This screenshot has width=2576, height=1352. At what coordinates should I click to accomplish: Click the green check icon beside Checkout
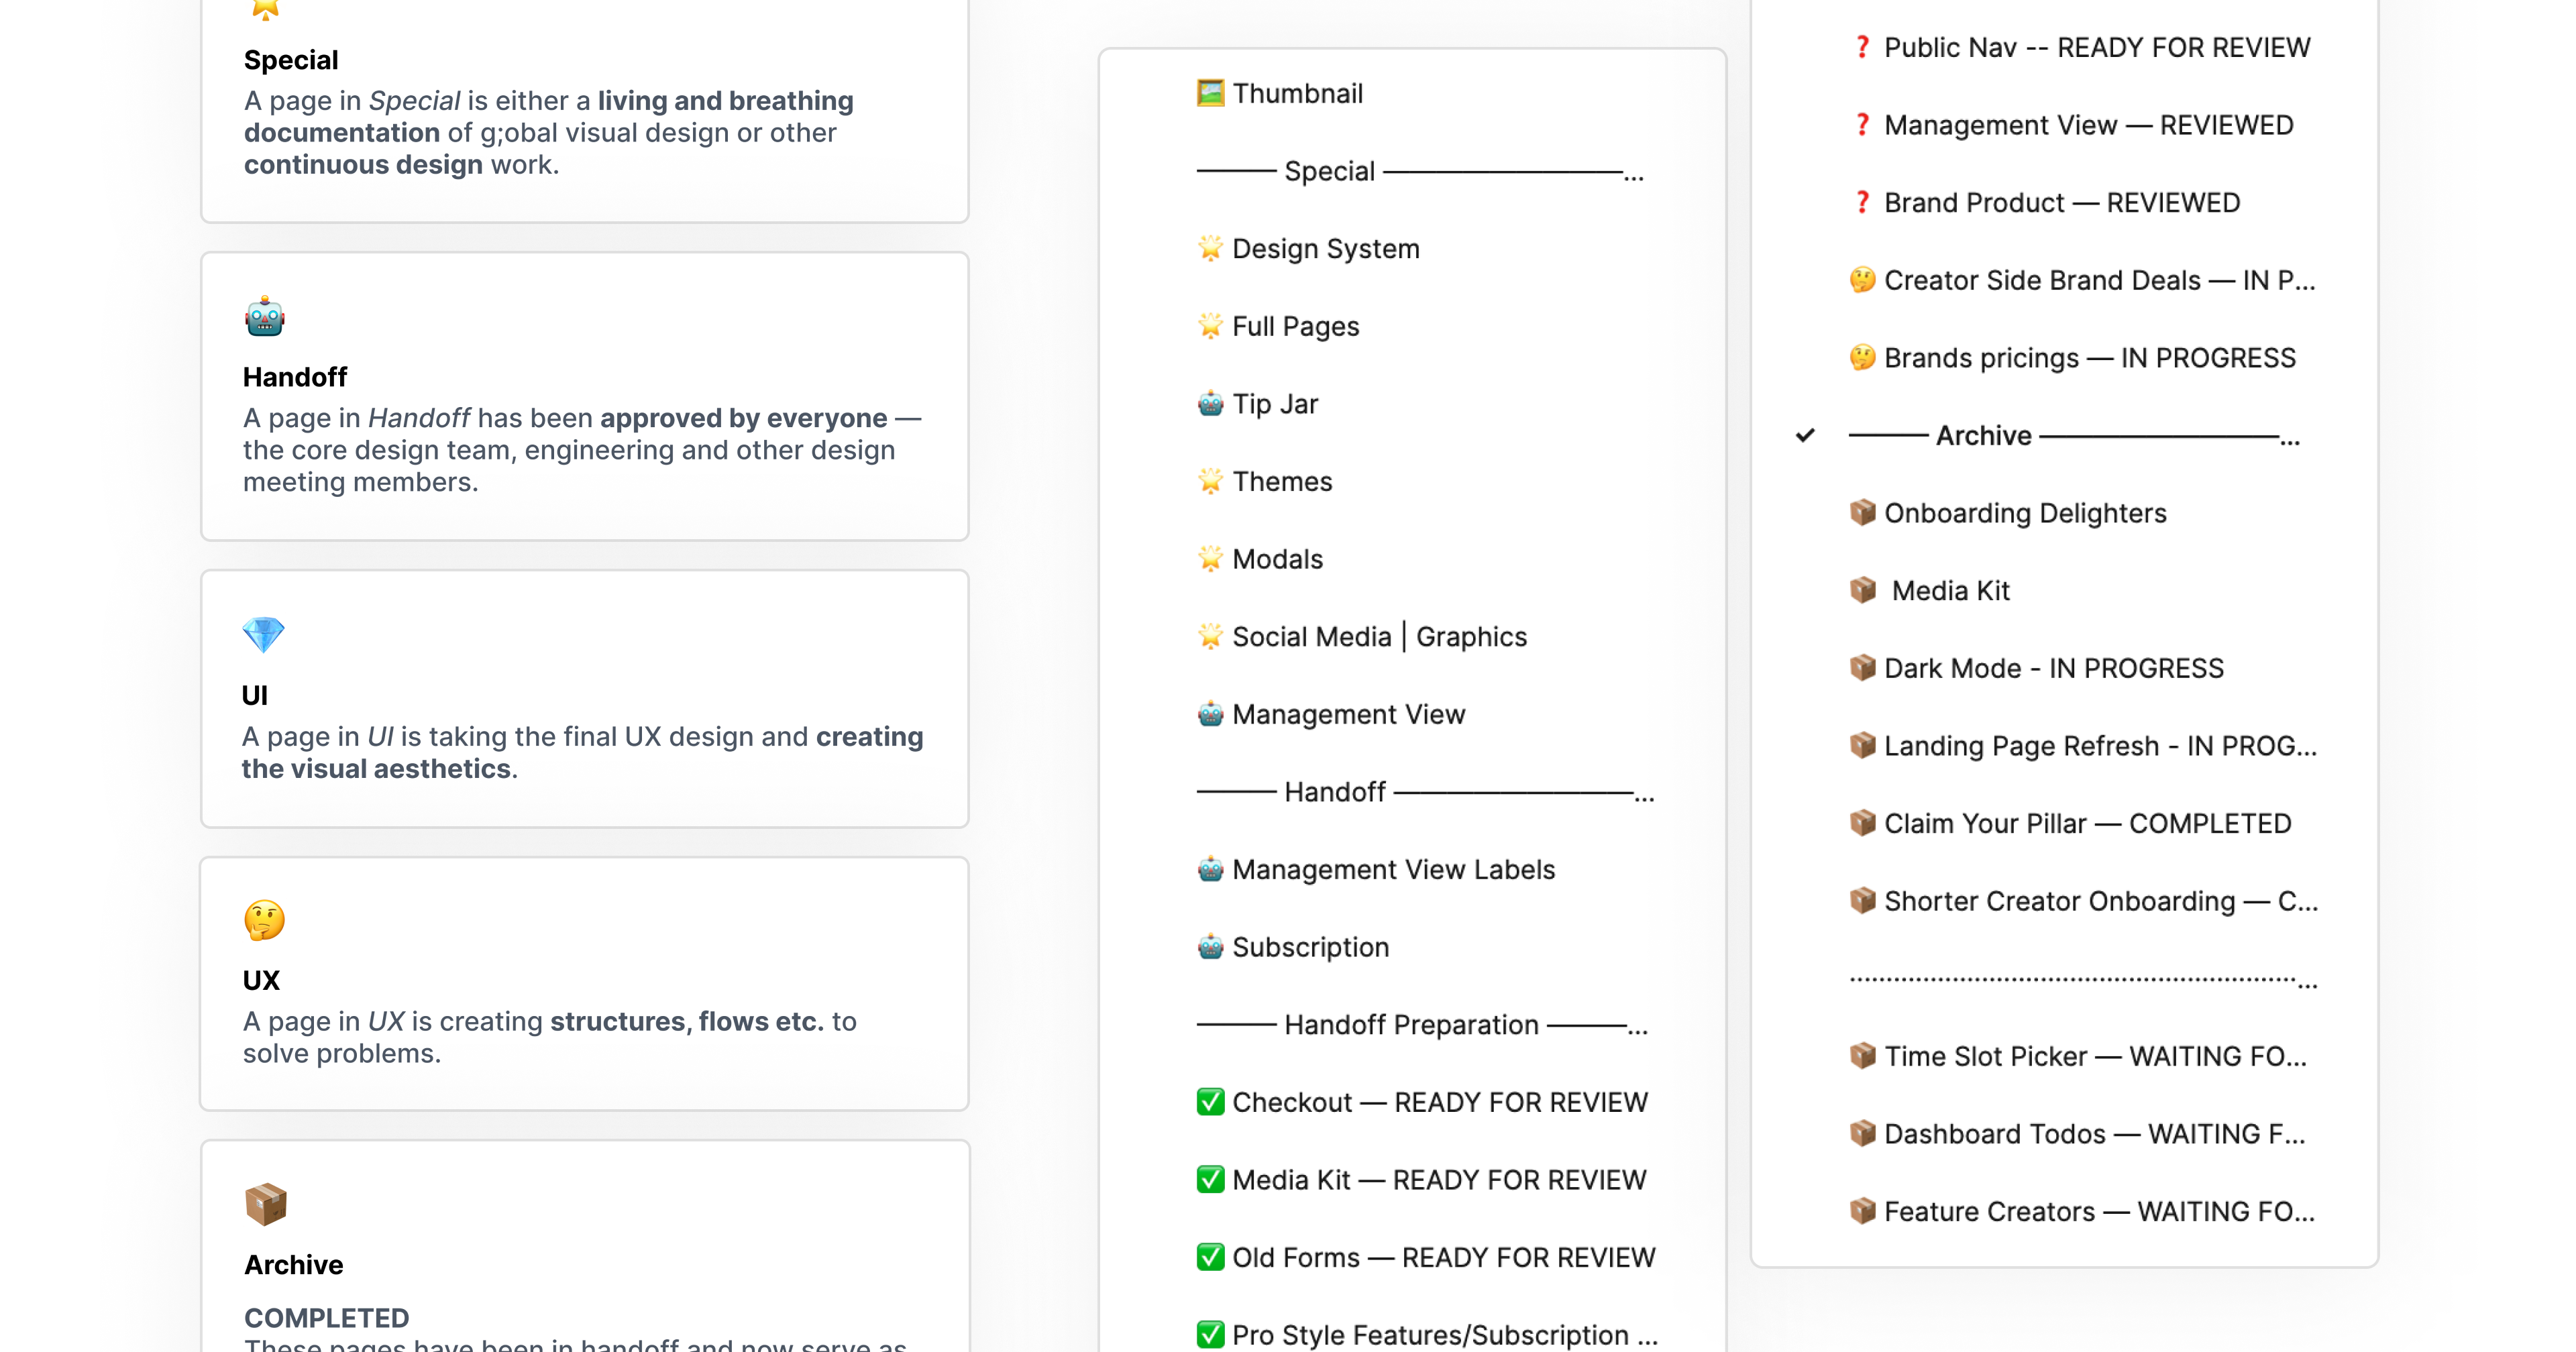tap(1210, 1102)
